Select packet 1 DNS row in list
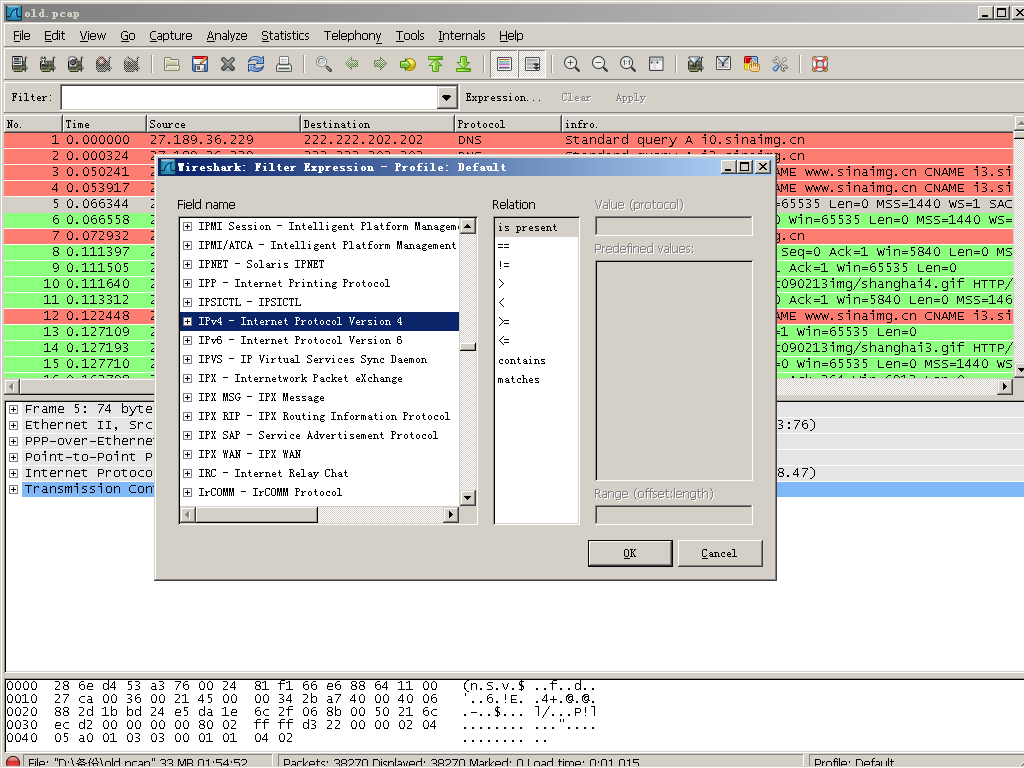This screenshot has width=1024, height=768. tap(509, 140)
